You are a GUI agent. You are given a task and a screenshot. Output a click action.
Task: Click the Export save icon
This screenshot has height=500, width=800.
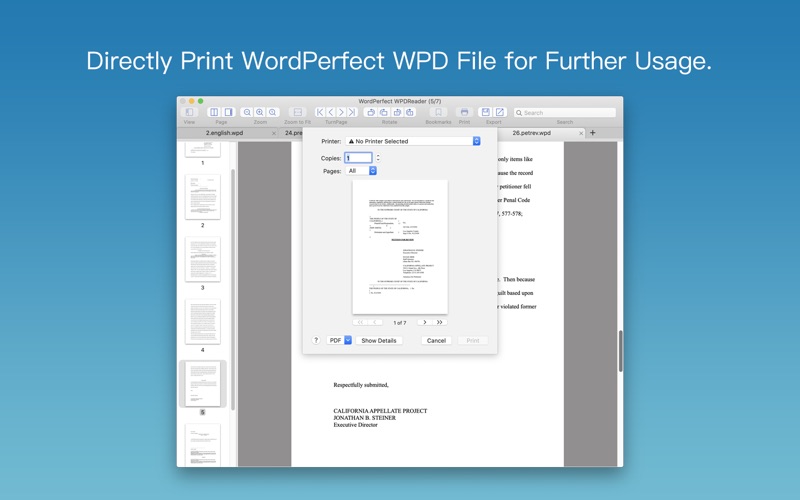click(486, 112)
